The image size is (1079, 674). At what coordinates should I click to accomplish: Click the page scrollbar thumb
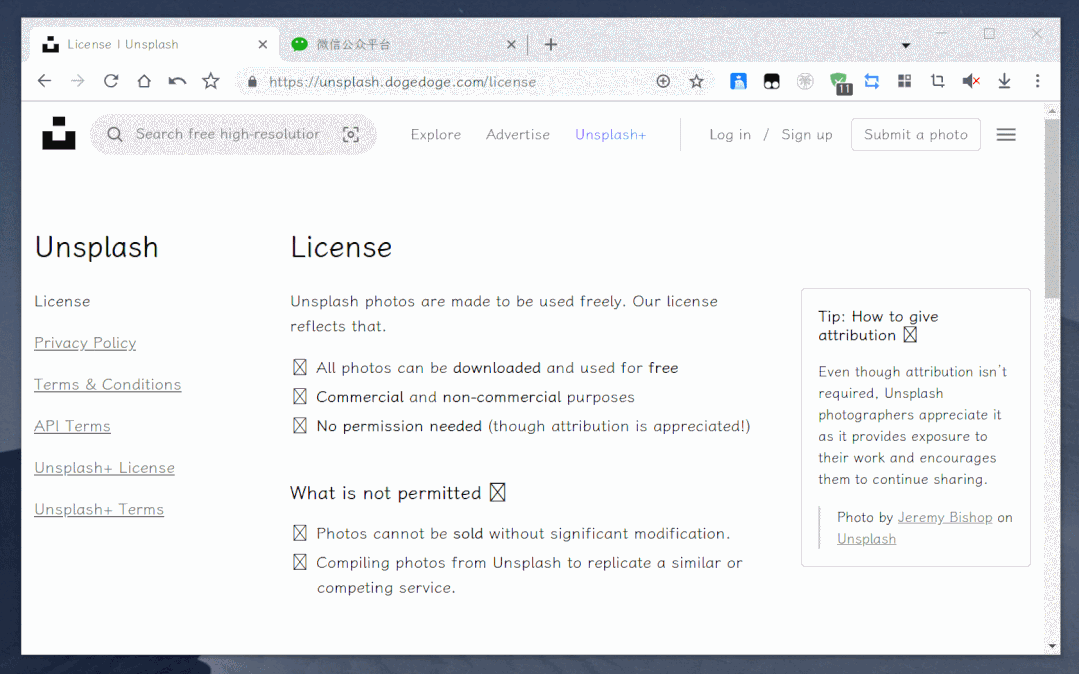[1051, 208]
